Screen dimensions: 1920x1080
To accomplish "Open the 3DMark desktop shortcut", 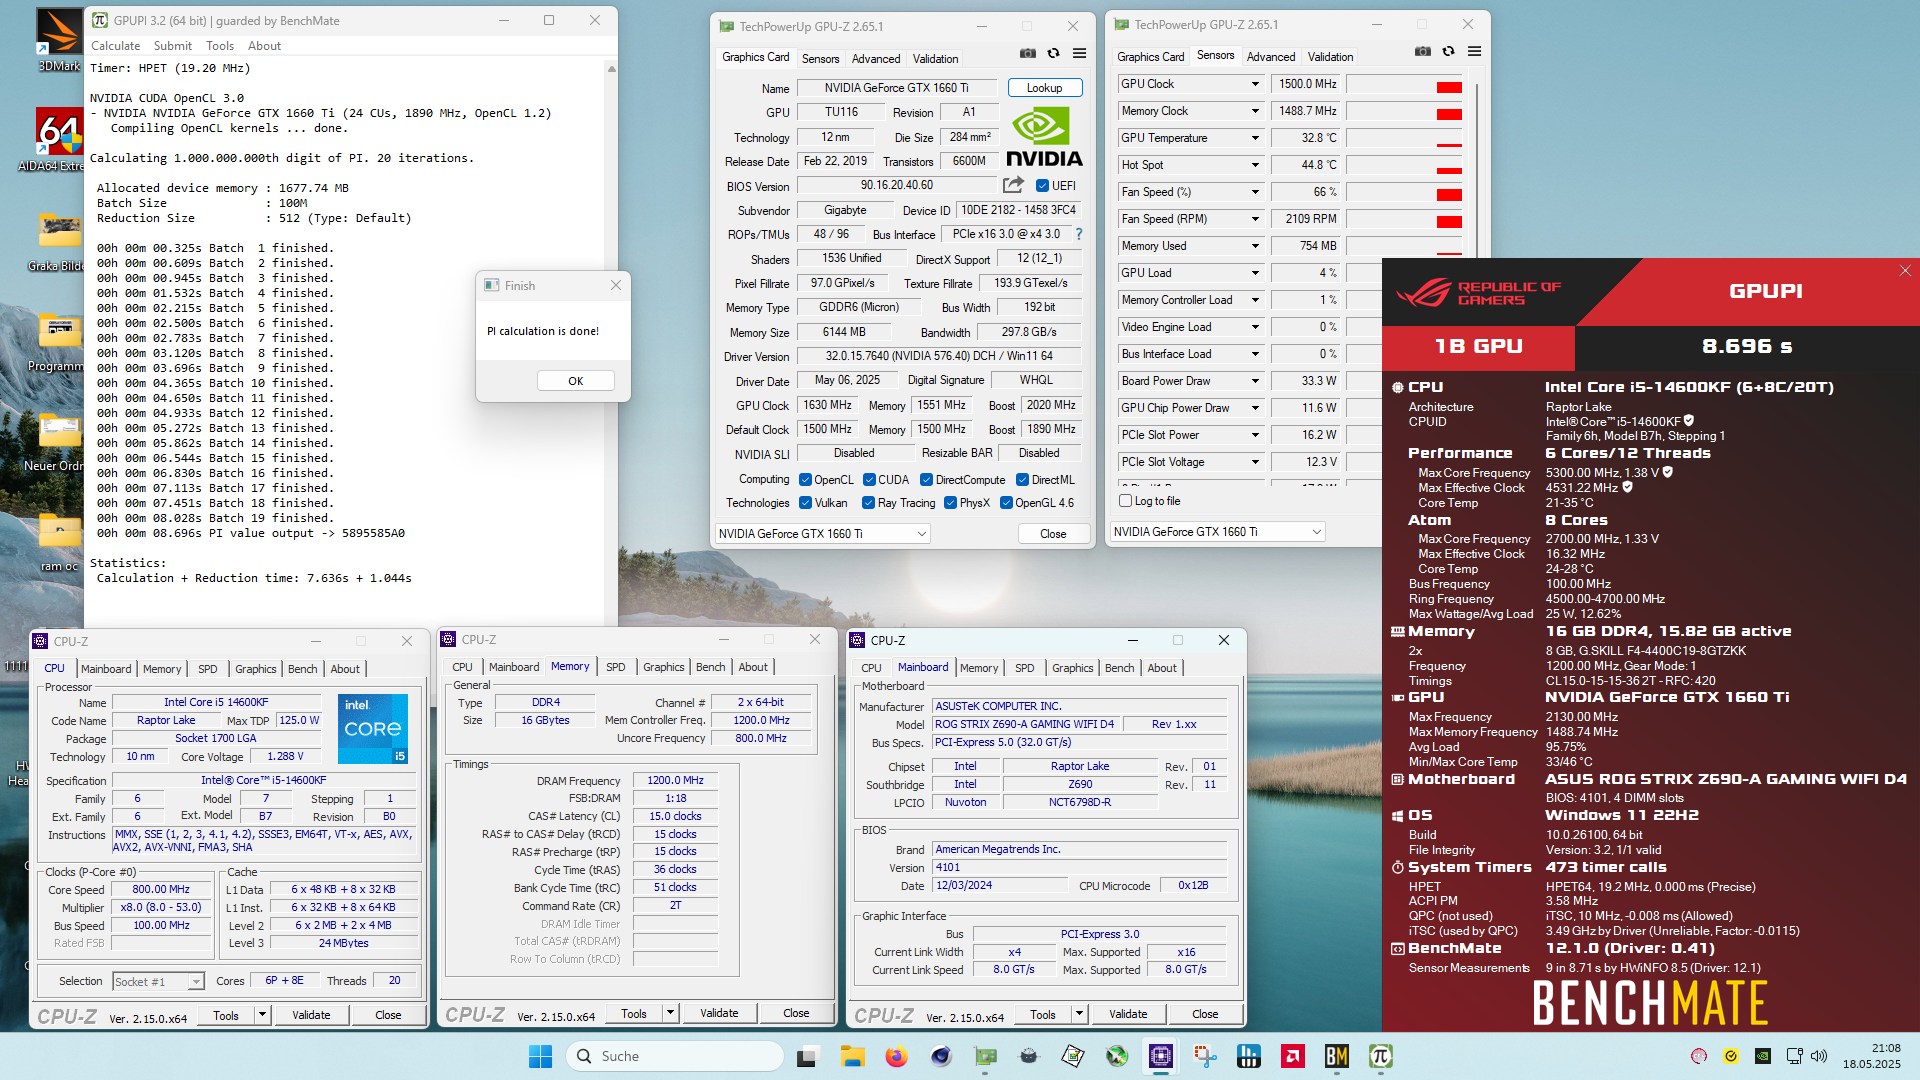I will point(59,40).
